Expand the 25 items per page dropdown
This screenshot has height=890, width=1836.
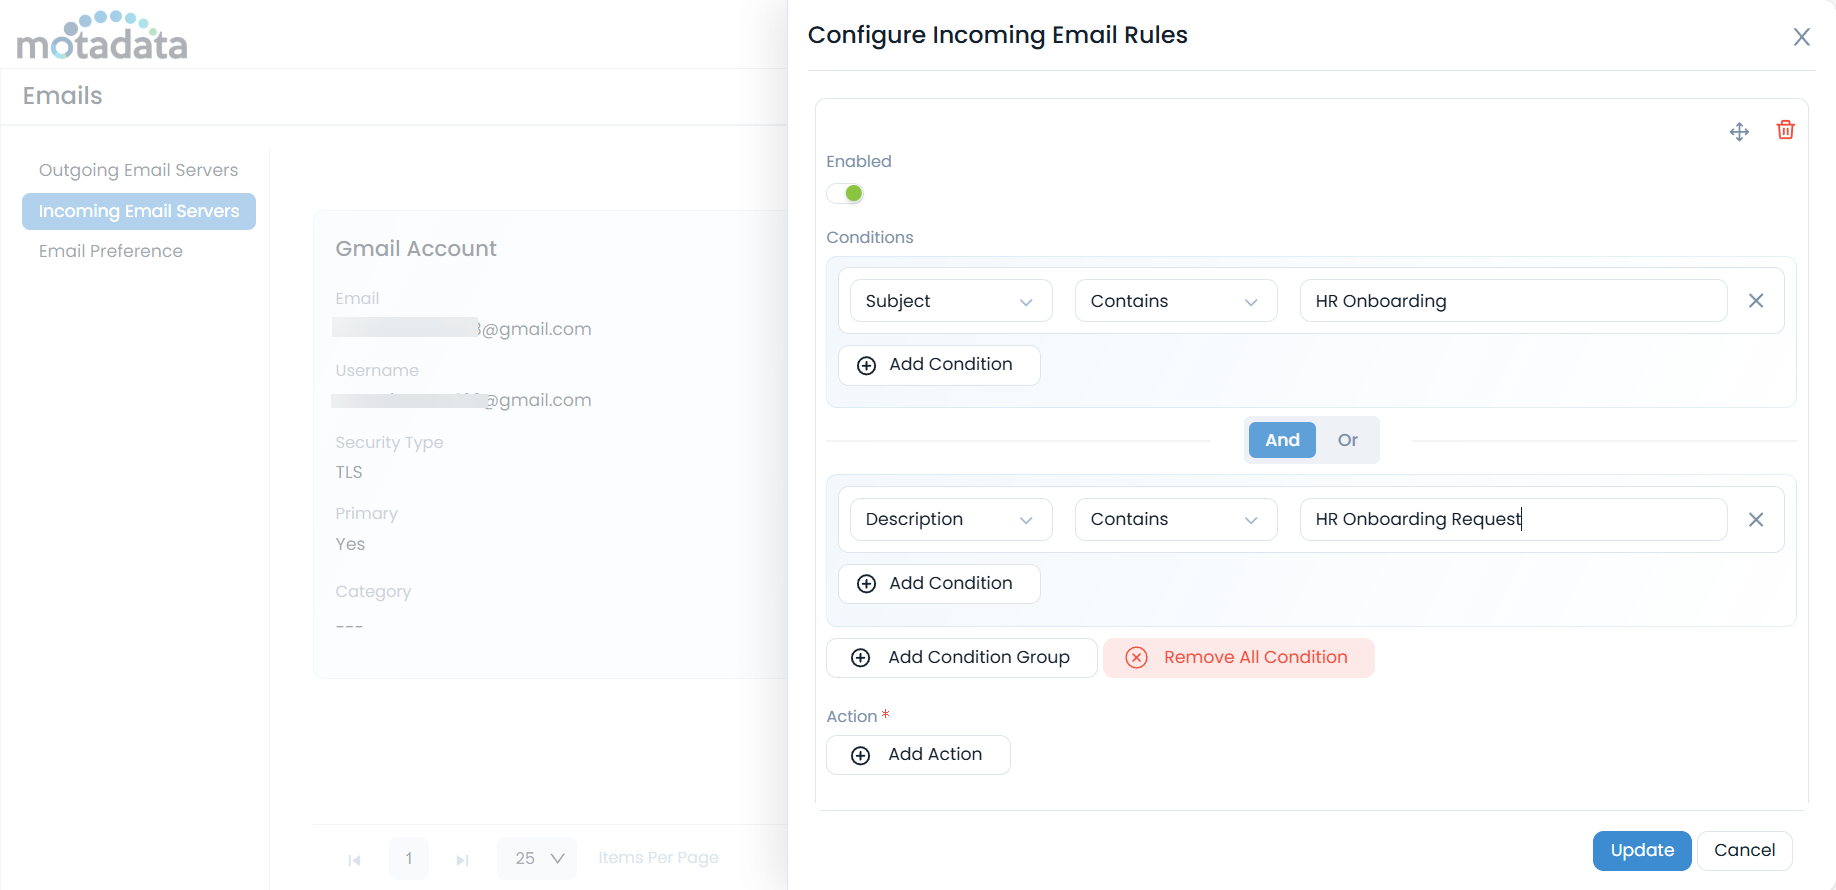pos(538,859)
